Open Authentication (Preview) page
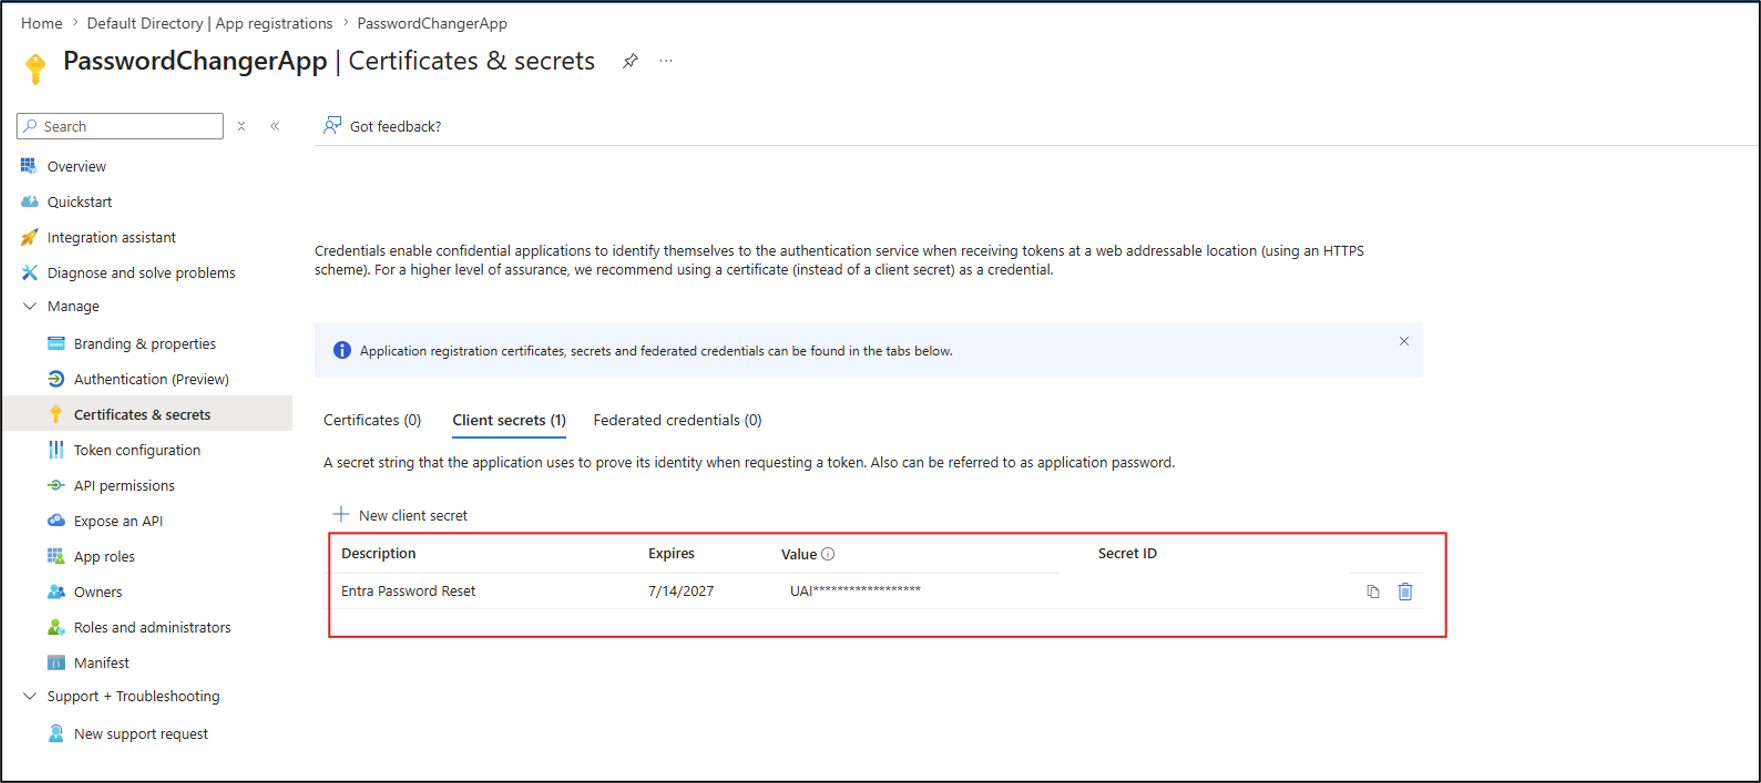1761x783 pixels. point(151,379)
